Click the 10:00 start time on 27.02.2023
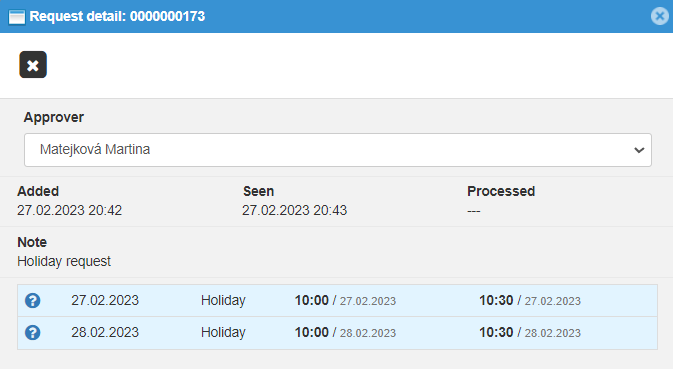The height and width of the screenshot is (369, 673). pos(312,300)
